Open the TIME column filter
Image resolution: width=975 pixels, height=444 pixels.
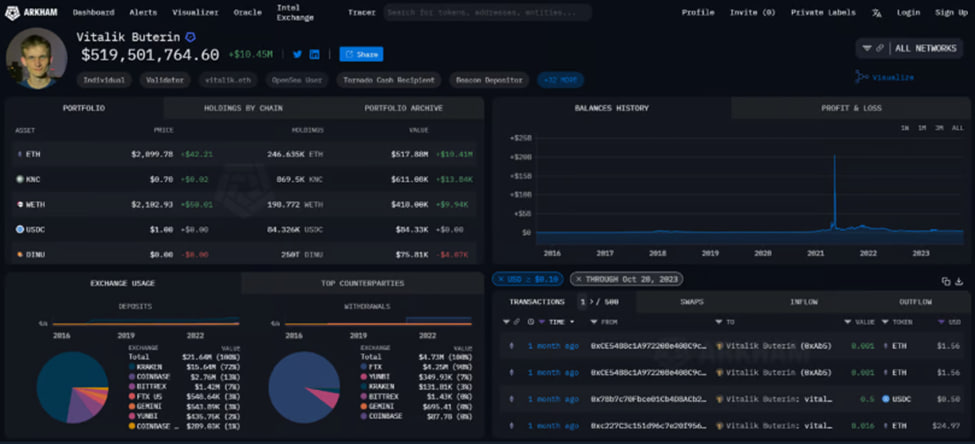pos(542,322)
